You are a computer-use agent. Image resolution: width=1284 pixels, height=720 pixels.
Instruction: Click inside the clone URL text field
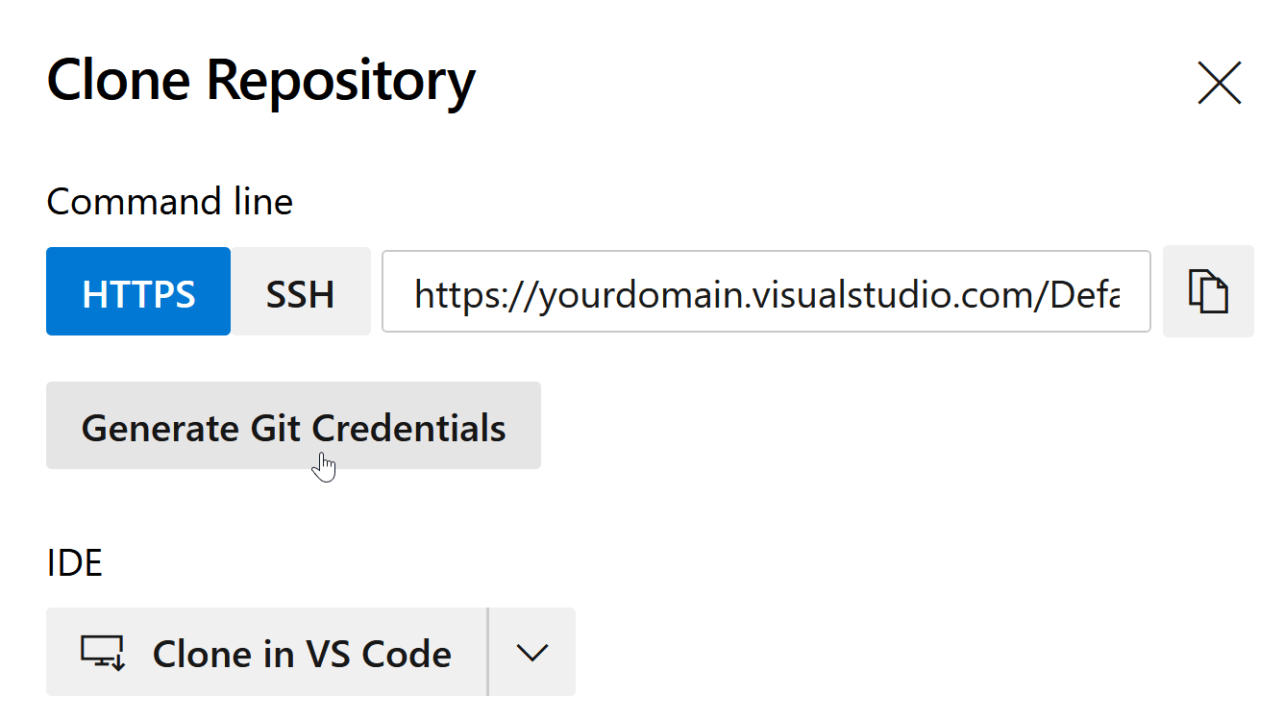click(766, 291)
